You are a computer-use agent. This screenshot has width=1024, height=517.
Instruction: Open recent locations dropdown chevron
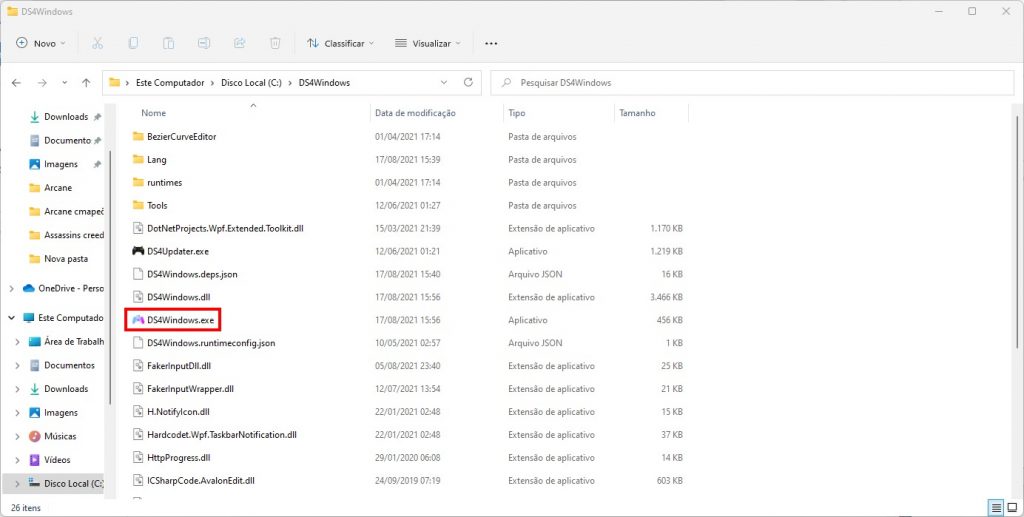pyautogui.click(x=64, y=83)
